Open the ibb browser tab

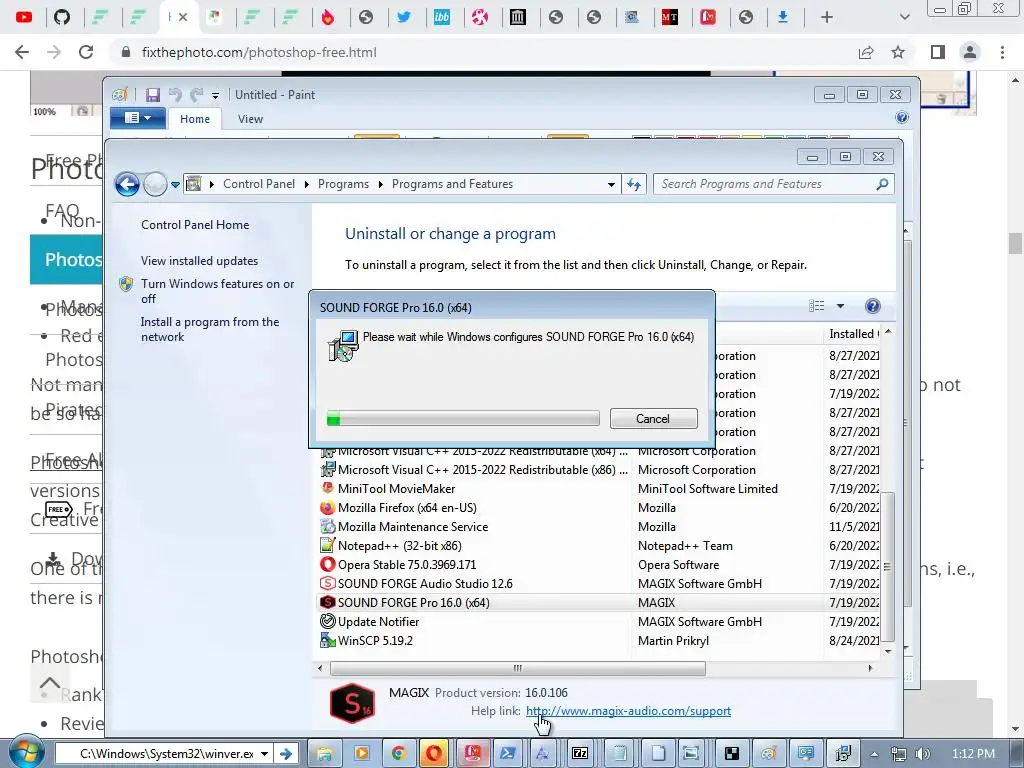pyautogui.click(x=442, y=17)
